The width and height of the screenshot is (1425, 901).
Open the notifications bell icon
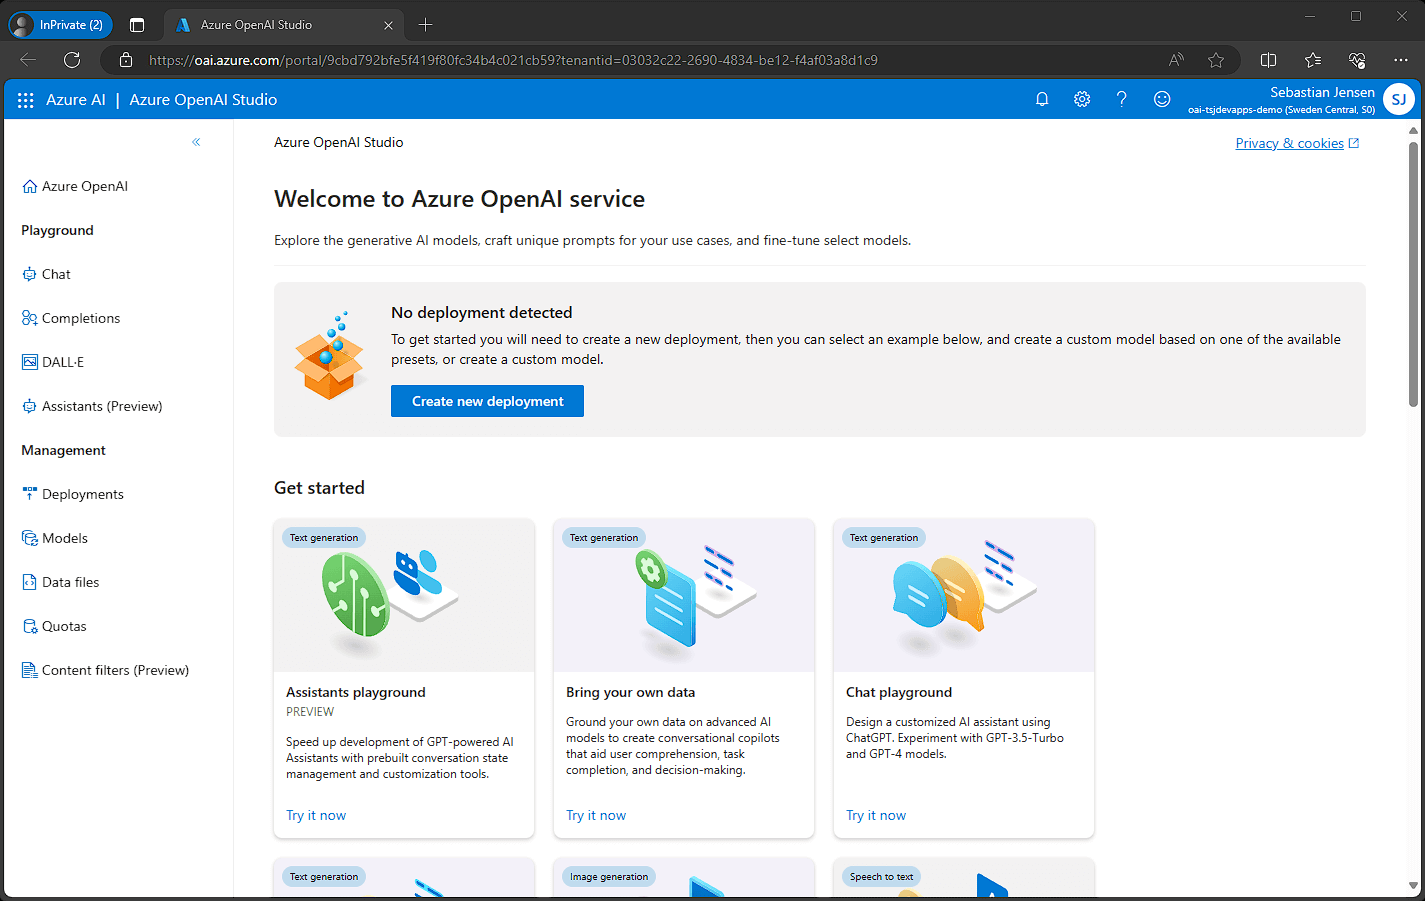coord(1042,99)
